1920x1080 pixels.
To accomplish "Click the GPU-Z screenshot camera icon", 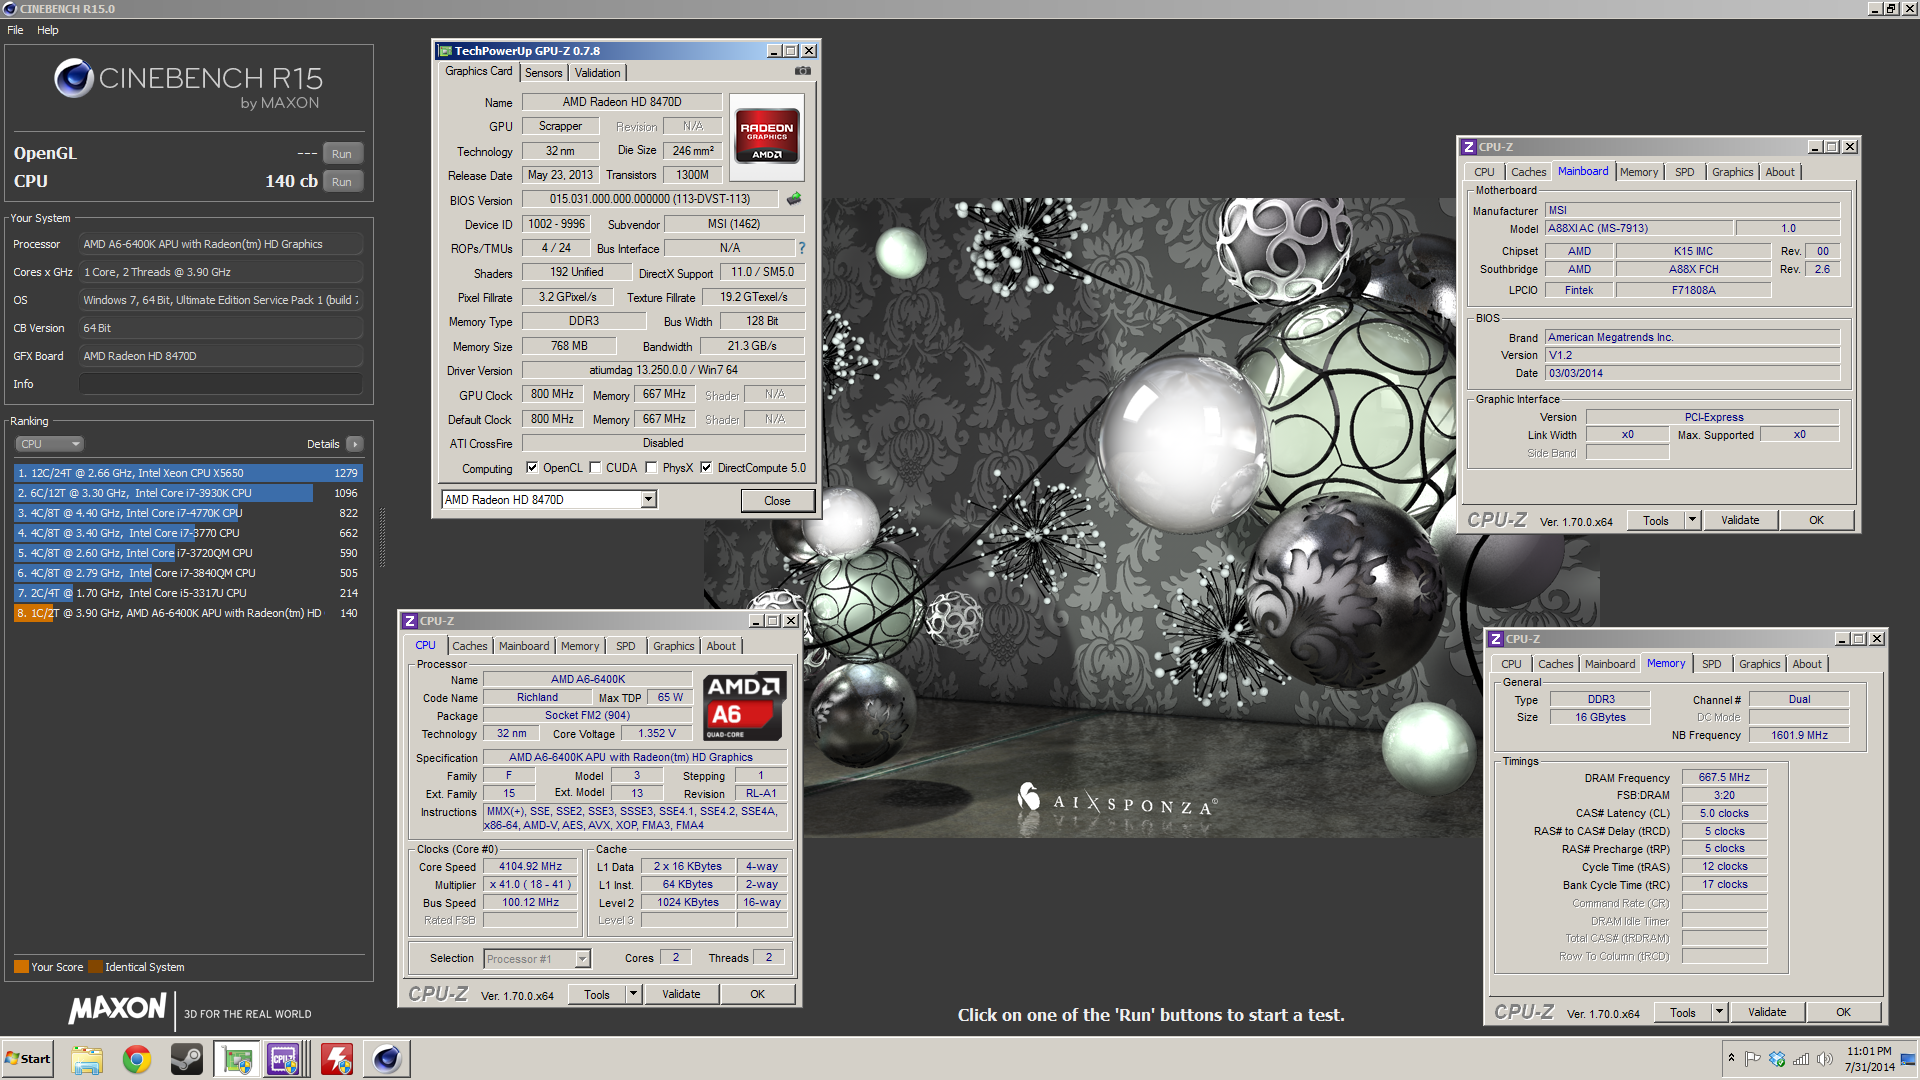I will pos(802,71).
